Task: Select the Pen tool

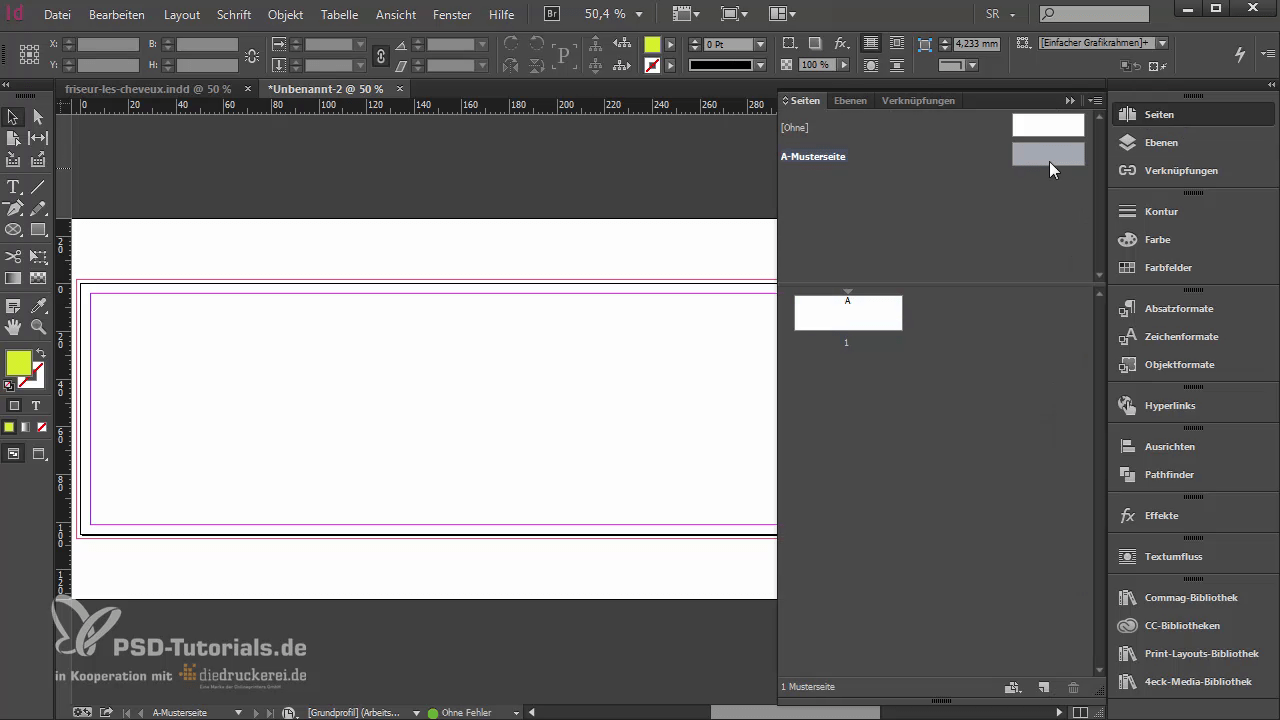Action: [14, 209]
